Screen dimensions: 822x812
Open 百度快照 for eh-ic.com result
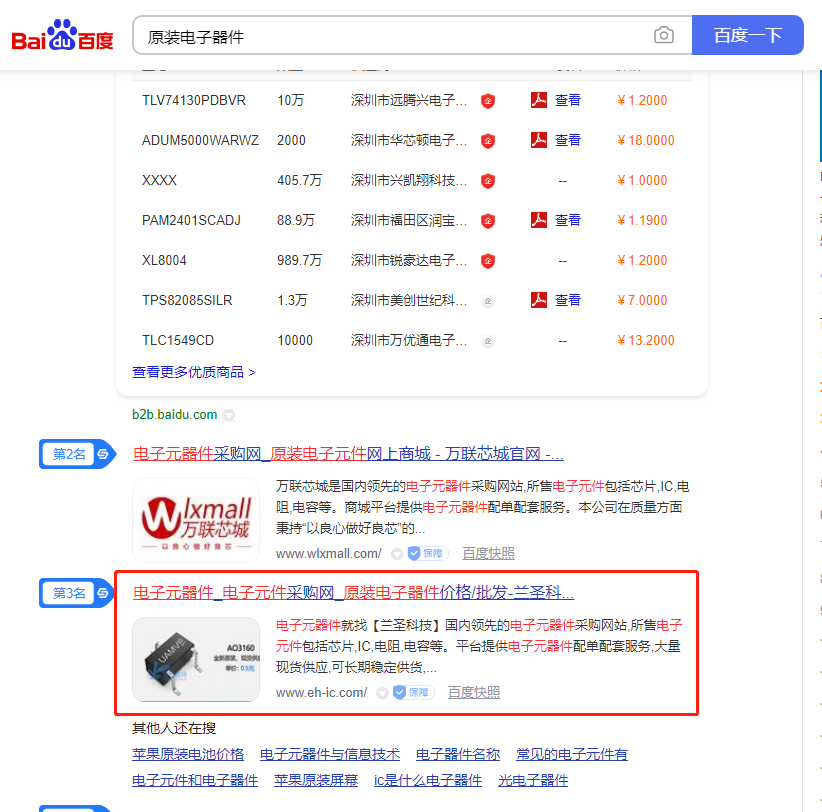pos(474,692)
